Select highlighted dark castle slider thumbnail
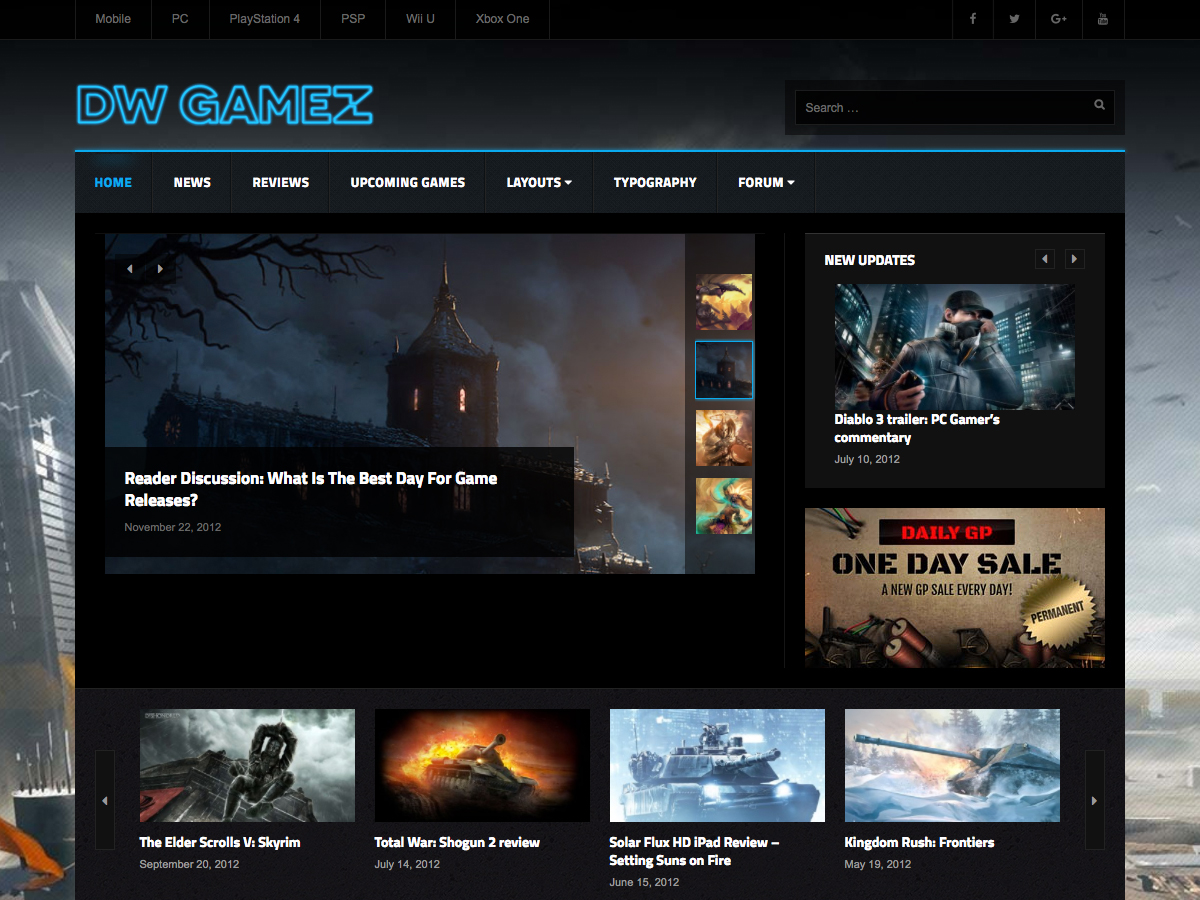Image resolution: width=1200 pixels, height=900 pixels. pos(724,370)
